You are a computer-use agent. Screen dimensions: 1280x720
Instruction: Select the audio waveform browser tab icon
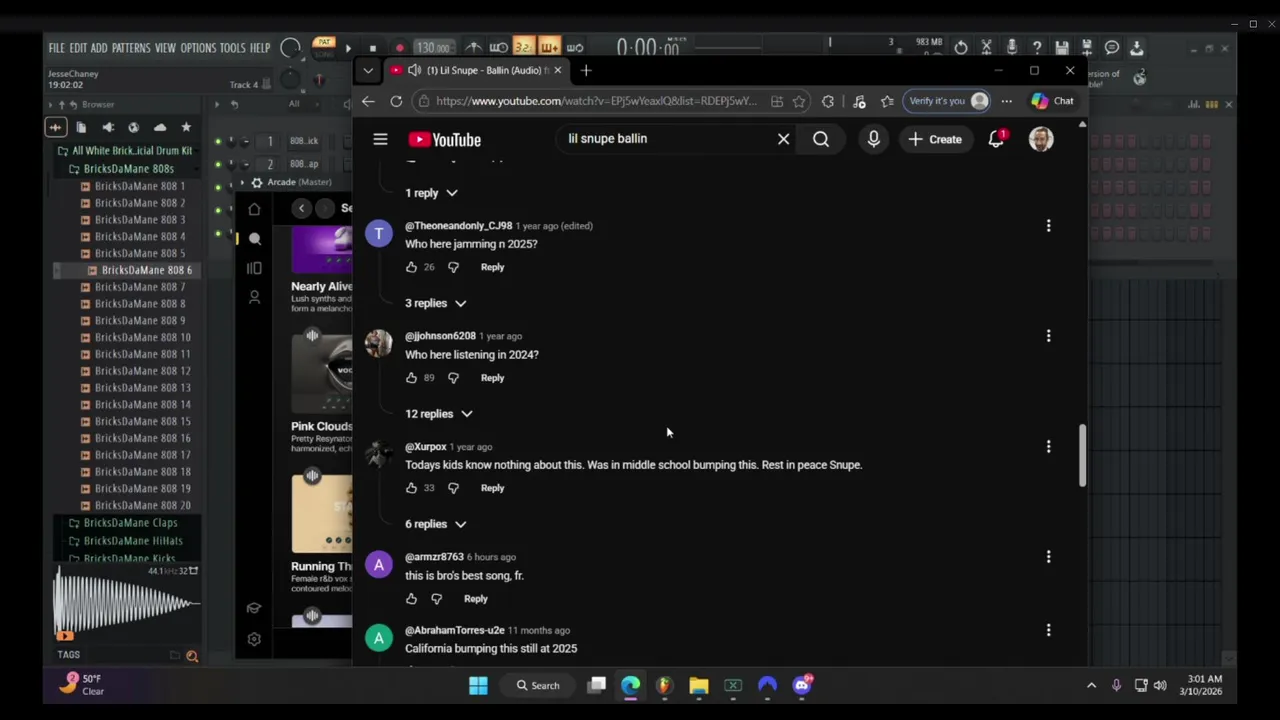55,127
